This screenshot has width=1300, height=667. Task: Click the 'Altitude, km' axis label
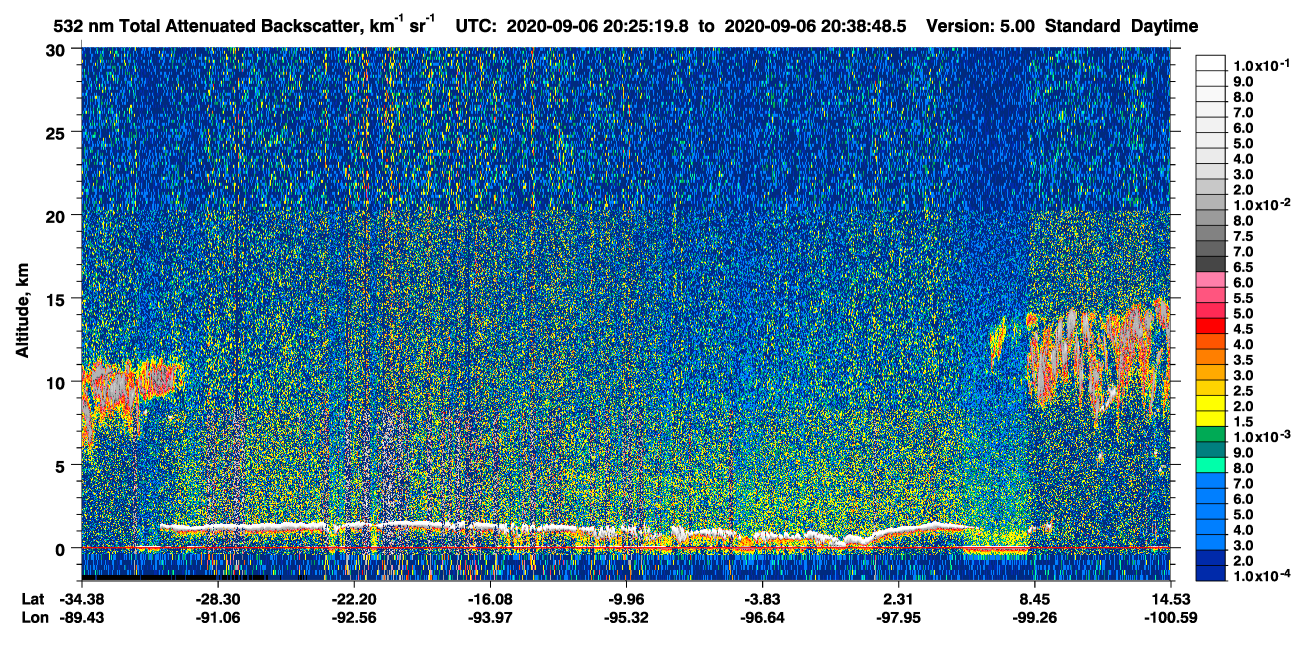coord(22,312)
